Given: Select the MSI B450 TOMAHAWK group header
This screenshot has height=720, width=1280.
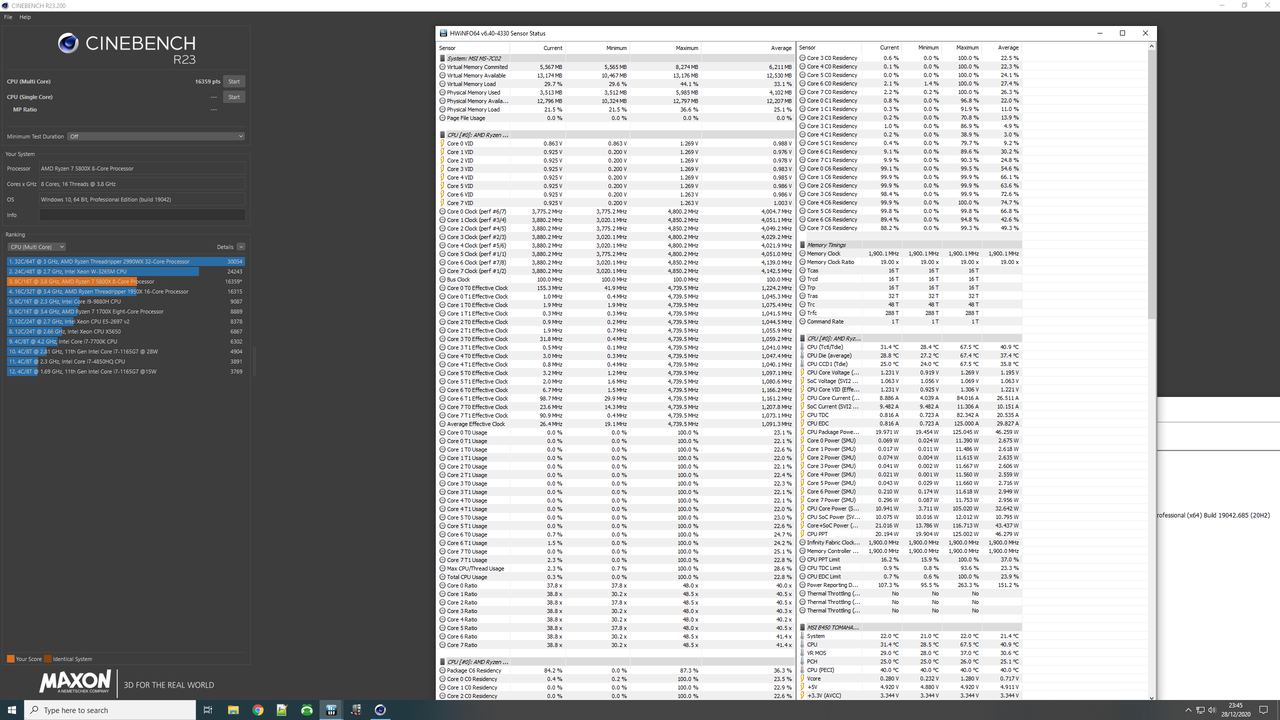Looking at the screenshot, I should tap(911, 627).
